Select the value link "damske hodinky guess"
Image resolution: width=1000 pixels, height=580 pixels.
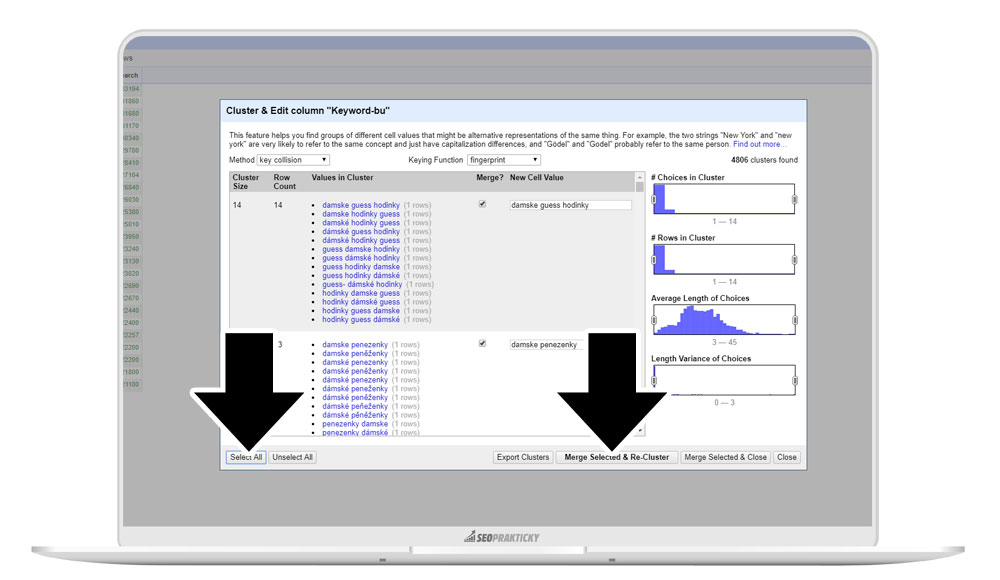pos(361,214)
